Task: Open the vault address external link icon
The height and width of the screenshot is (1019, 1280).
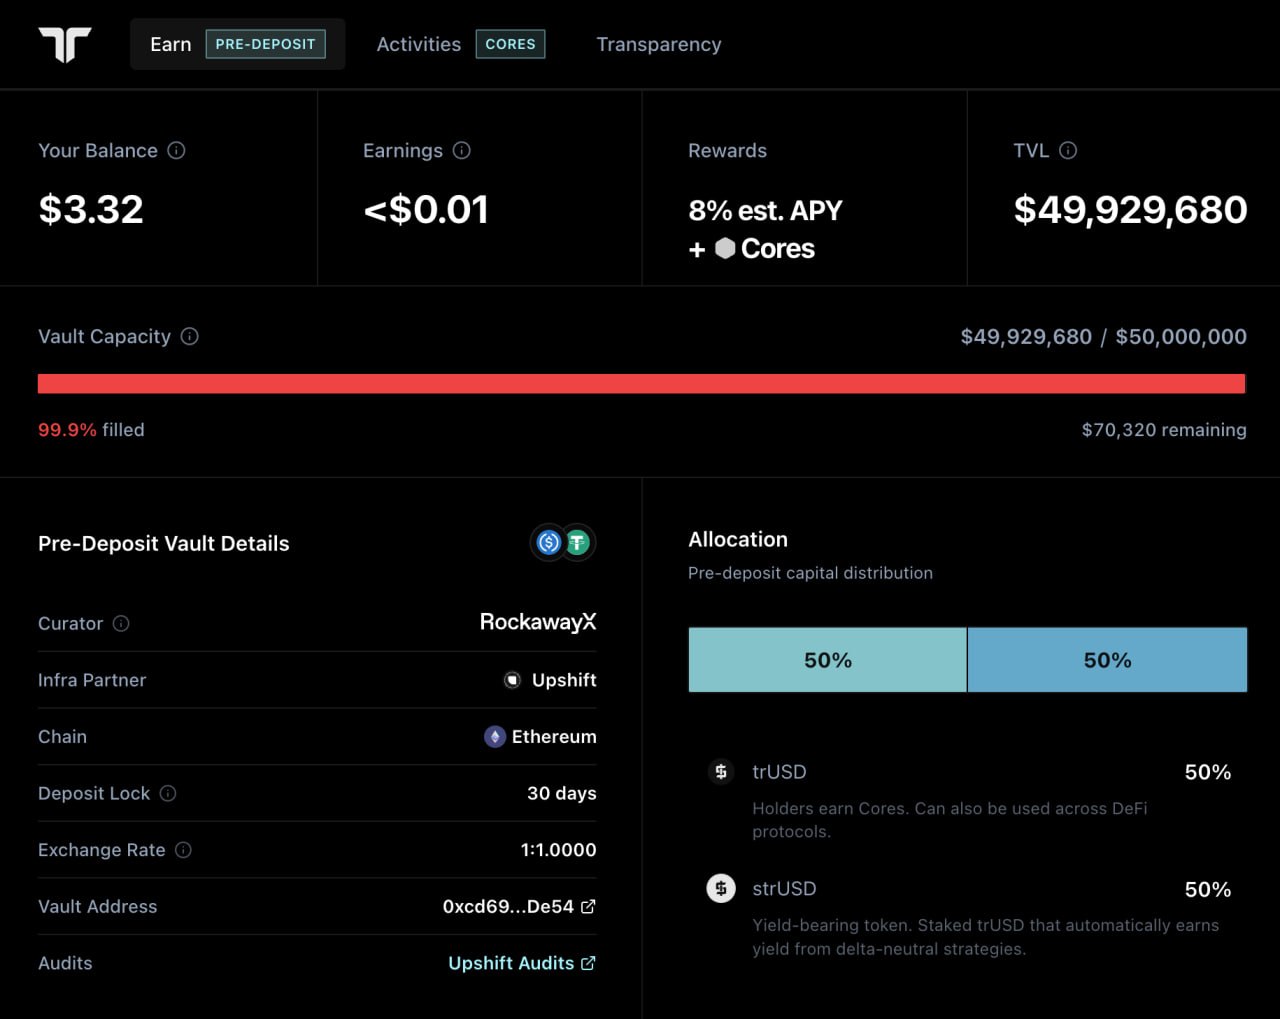Action: coord(588,907)
